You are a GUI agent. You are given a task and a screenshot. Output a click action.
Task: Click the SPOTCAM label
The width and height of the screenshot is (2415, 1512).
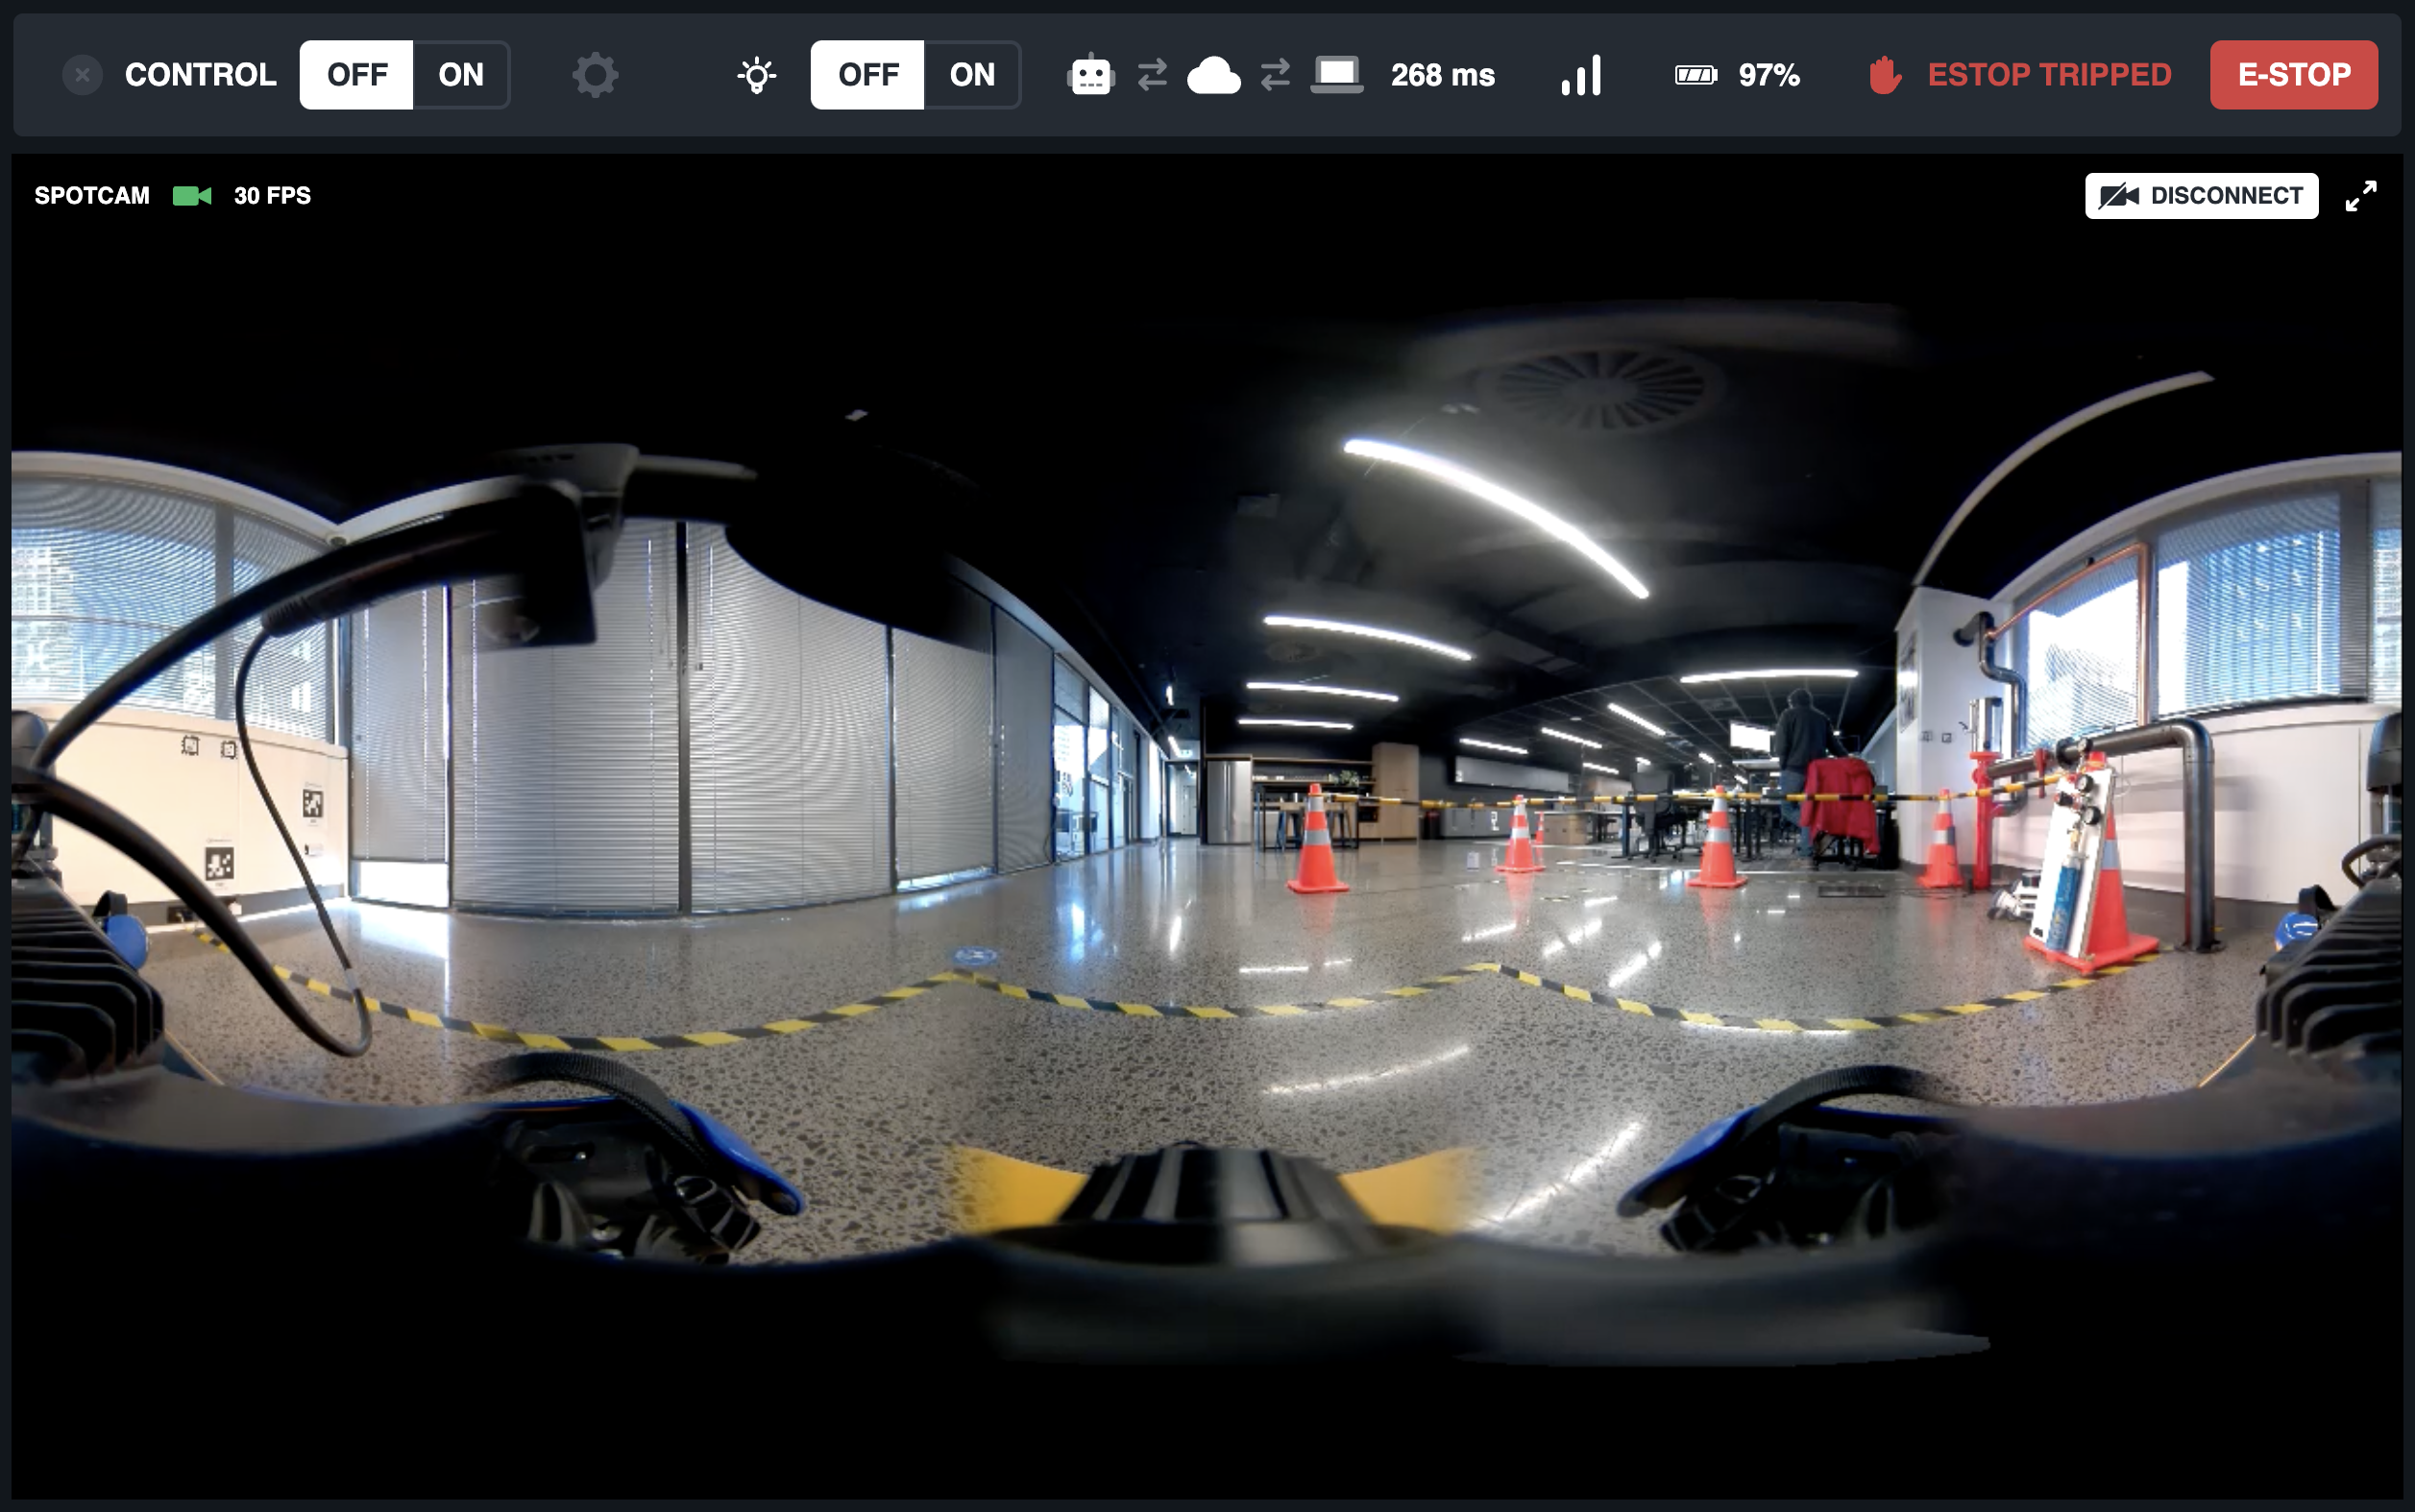click(92, 196)
